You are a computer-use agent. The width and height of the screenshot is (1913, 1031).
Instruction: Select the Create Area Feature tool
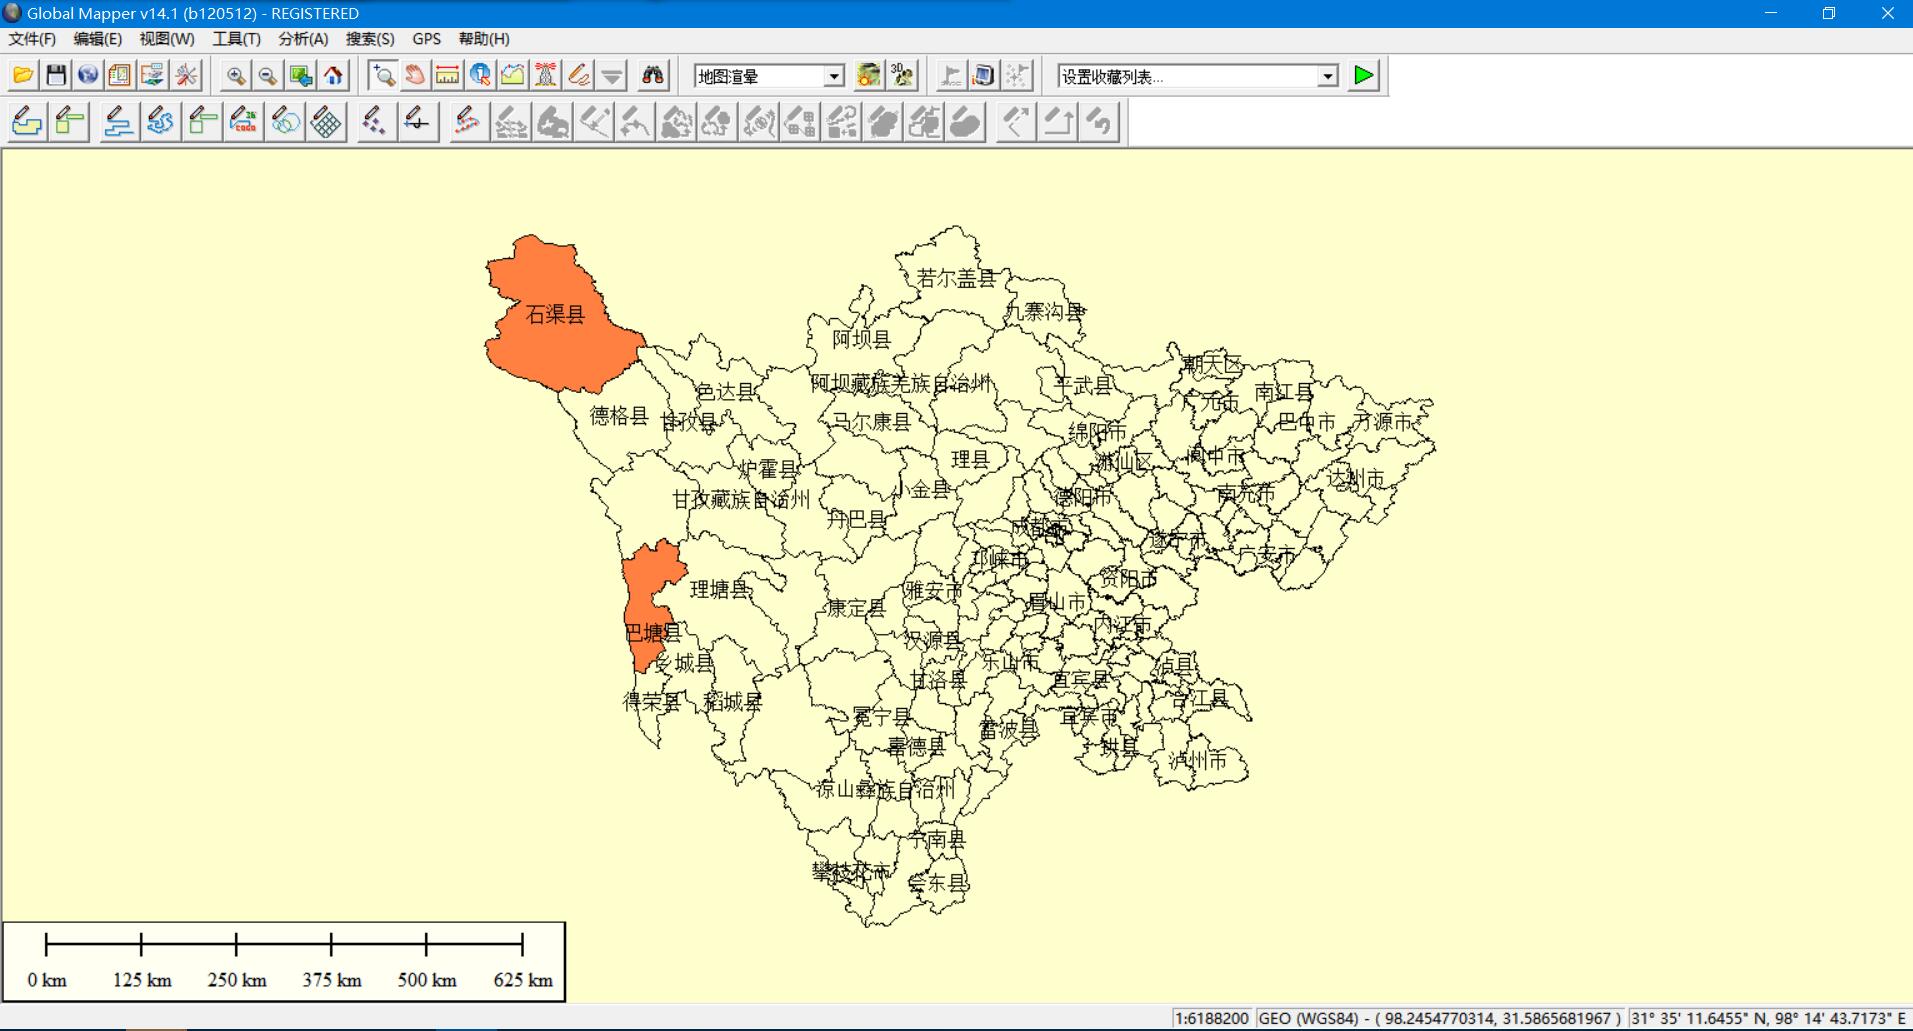coord(28,122)
